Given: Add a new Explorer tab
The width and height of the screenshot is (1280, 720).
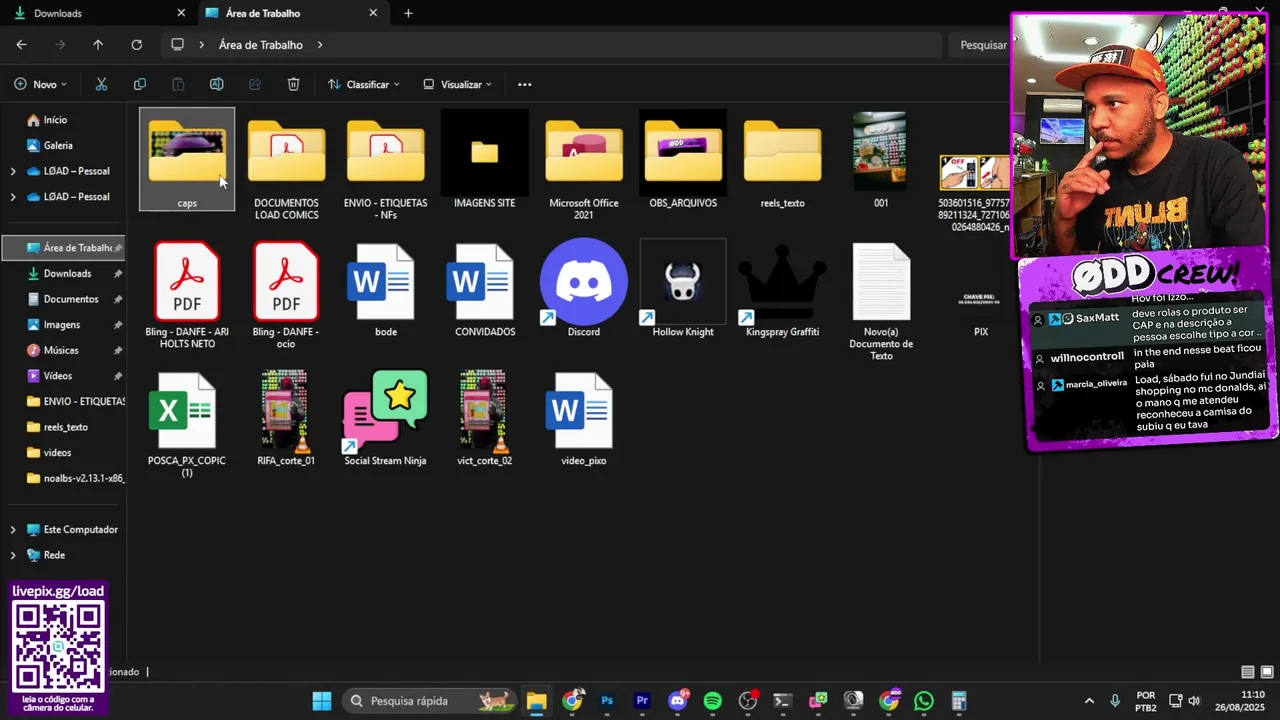Looking at the screenshot, I should pos(408,13).
